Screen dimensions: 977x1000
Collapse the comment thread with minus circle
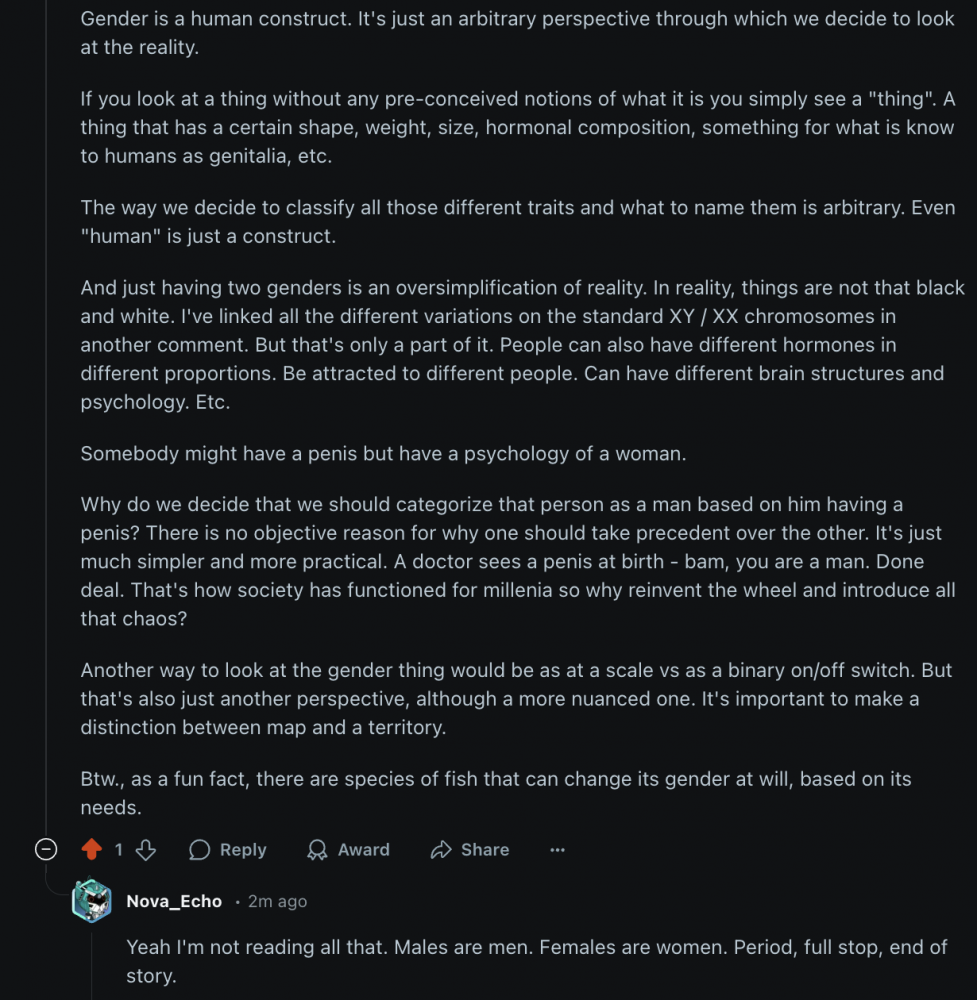(46, 850)
